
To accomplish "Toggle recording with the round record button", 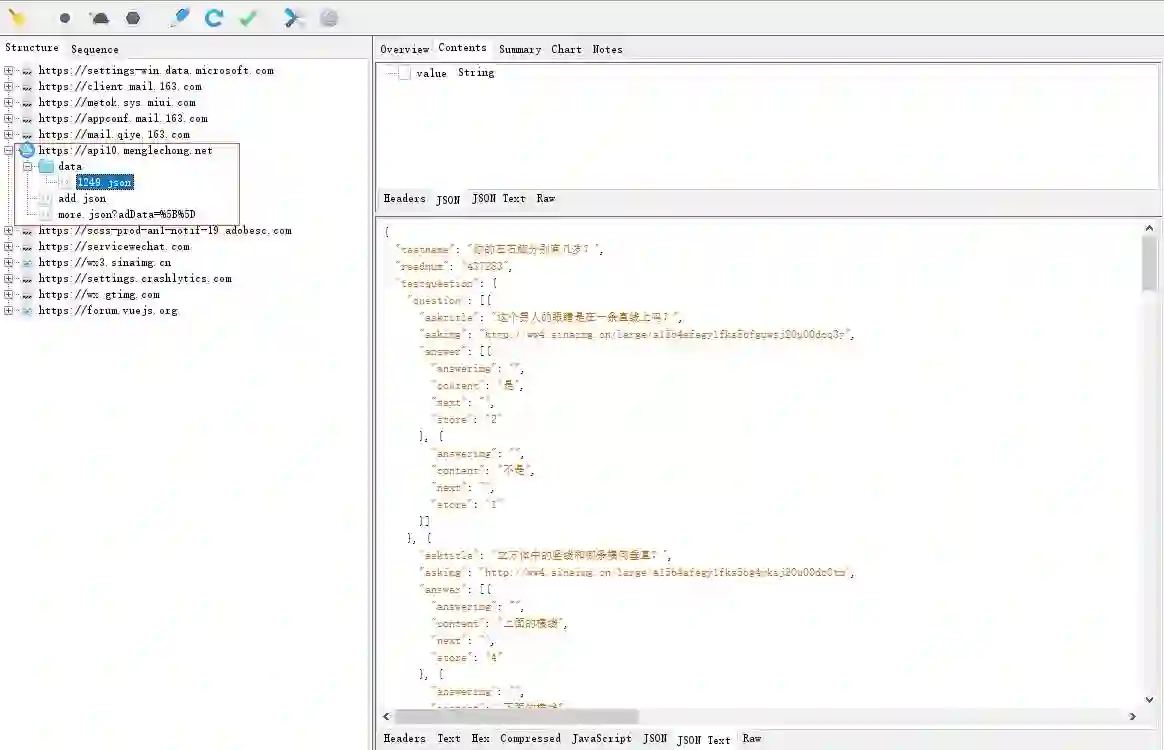I will coord(65,18).
